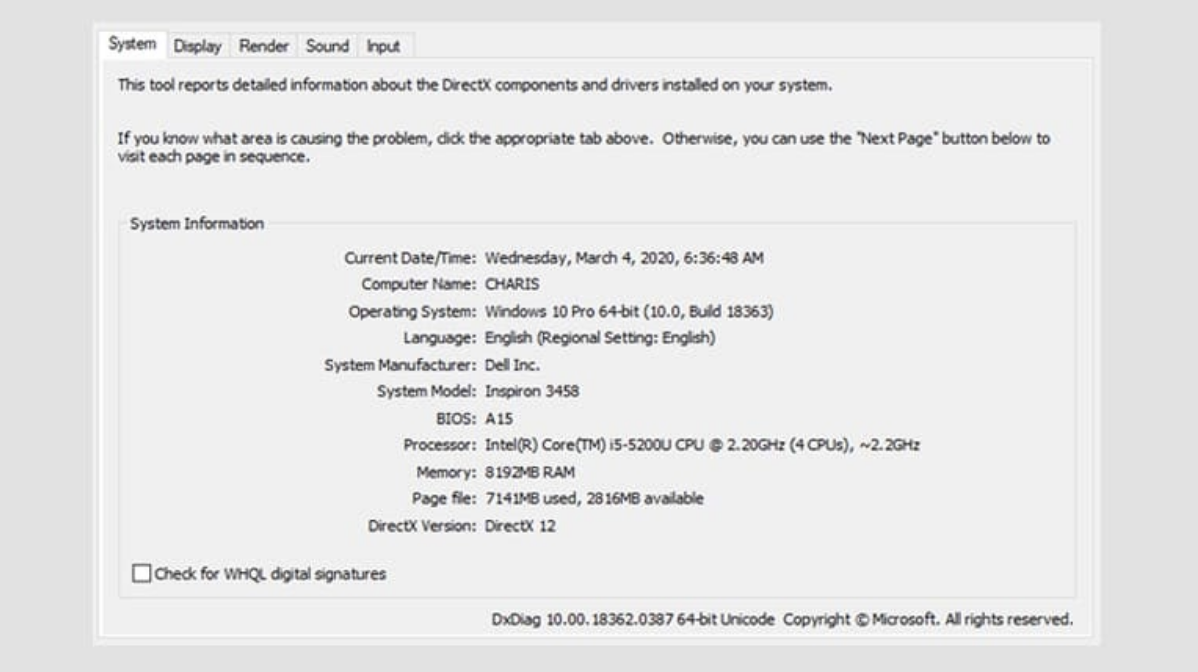1198x672 pixels.
Task: Click the system manufacturer Dell Inc.
Action: coord(512,365)
